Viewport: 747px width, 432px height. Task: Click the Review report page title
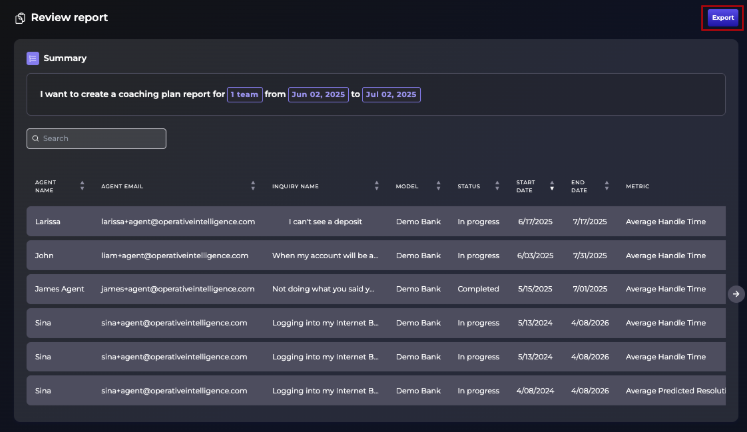click(x=70, y=18)
